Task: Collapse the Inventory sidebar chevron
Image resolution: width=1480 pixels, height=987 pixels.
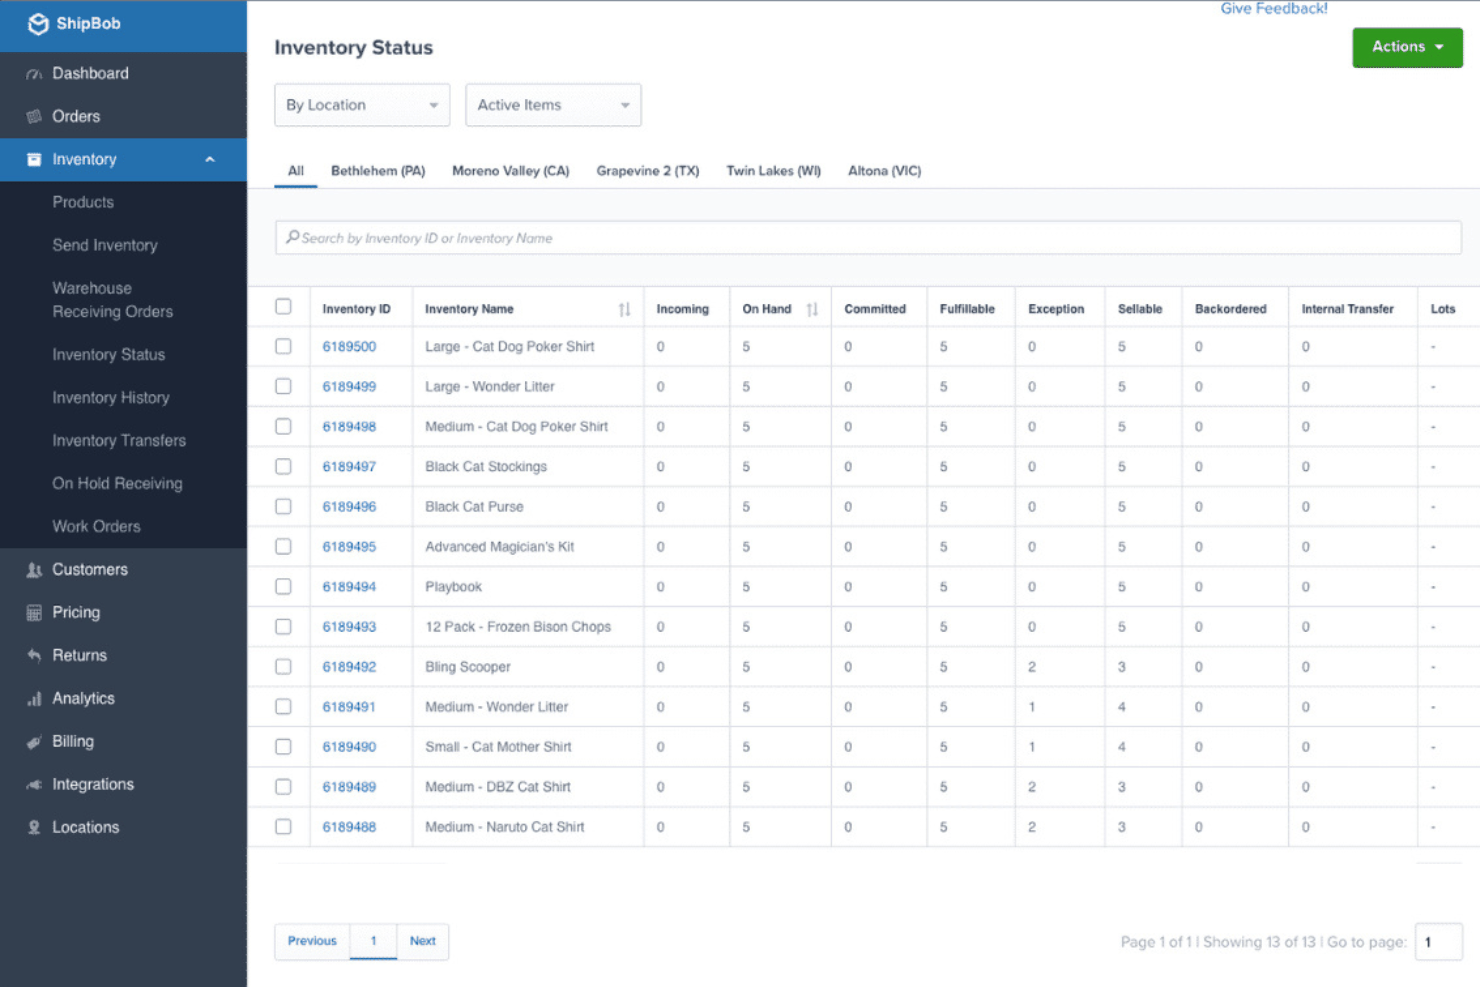Action: tap(210, 160)
